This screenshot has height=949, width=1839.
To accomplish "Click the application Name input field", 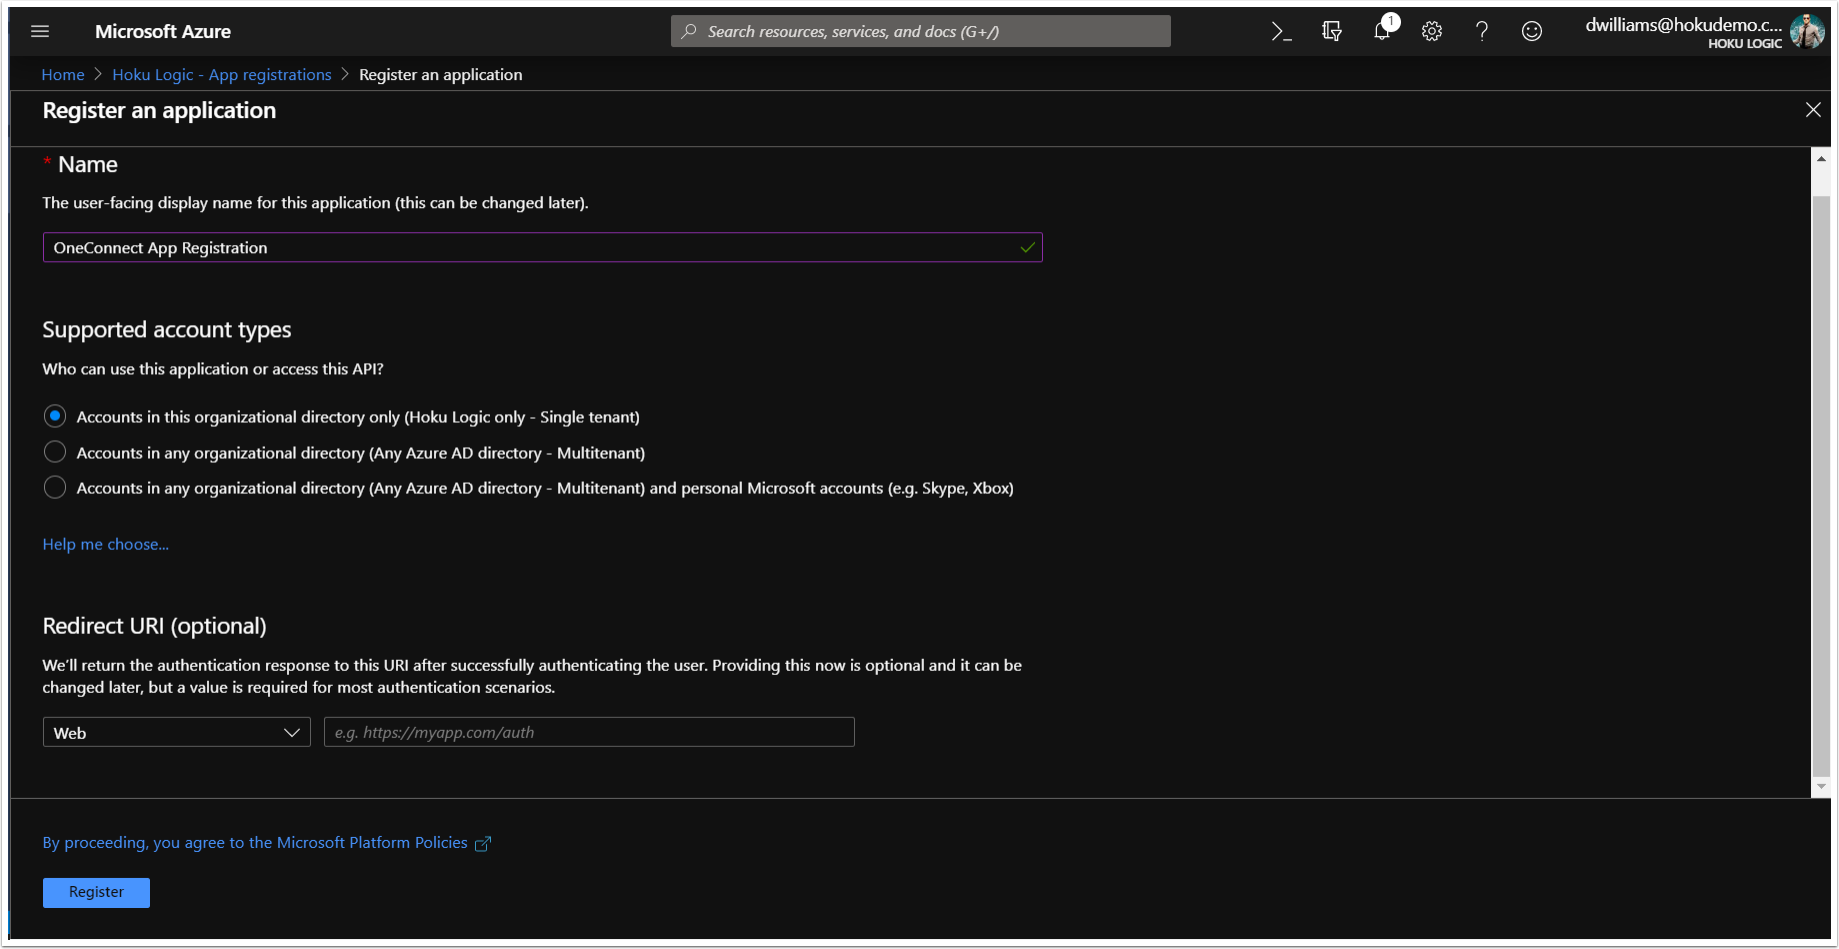I will [542, 247].
